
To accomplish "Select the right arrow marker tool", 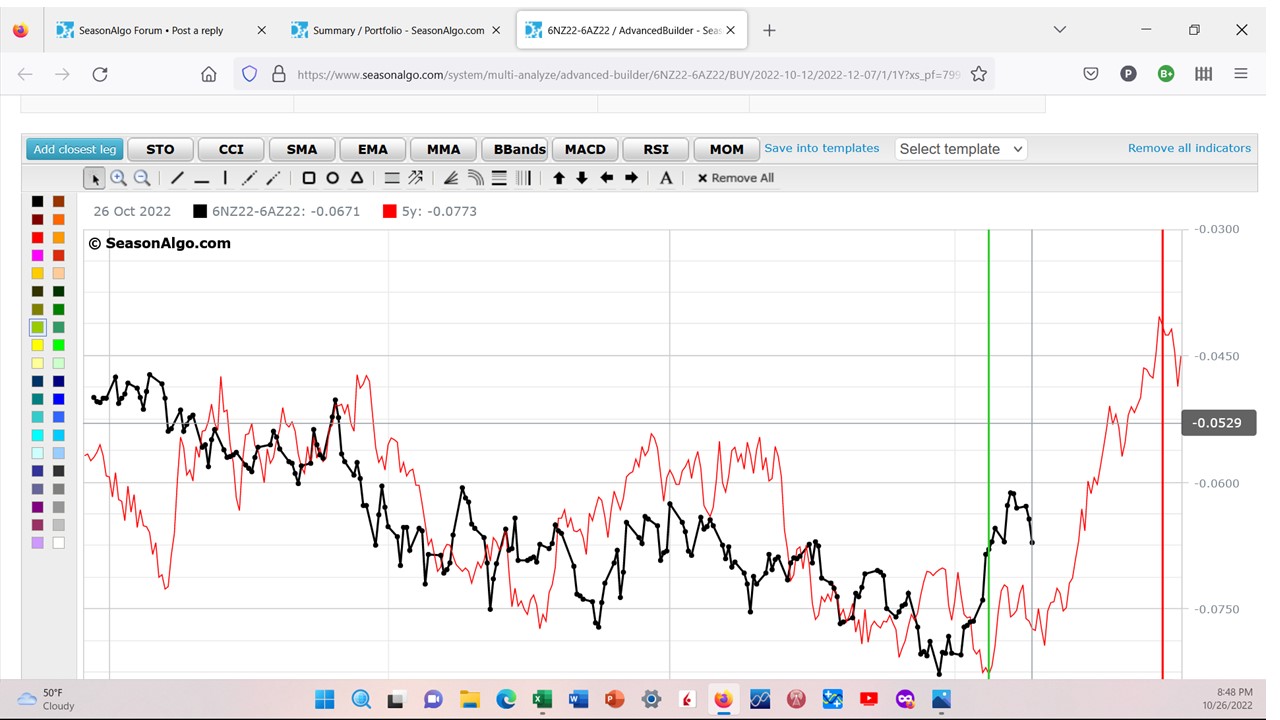I will click(631, 178).
